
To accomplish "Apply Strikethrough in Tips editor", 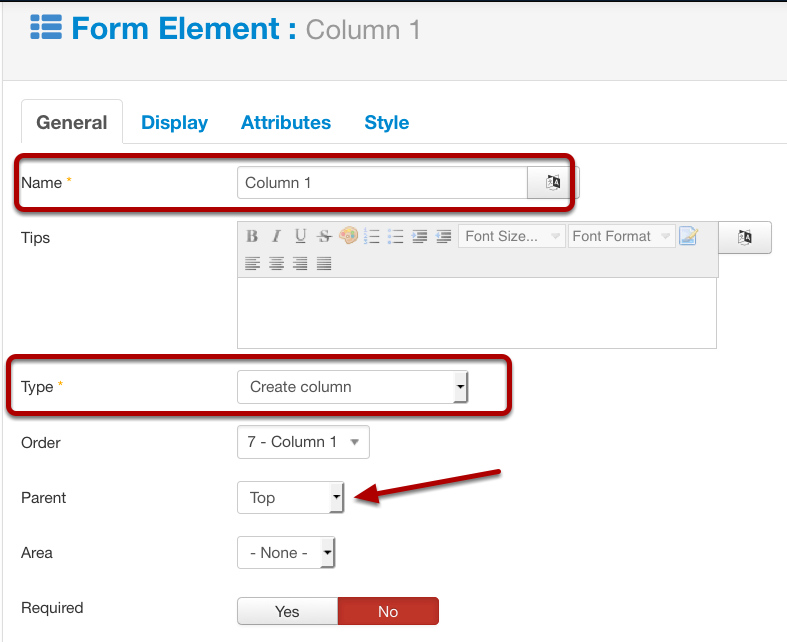I will [x=324, y=236].
